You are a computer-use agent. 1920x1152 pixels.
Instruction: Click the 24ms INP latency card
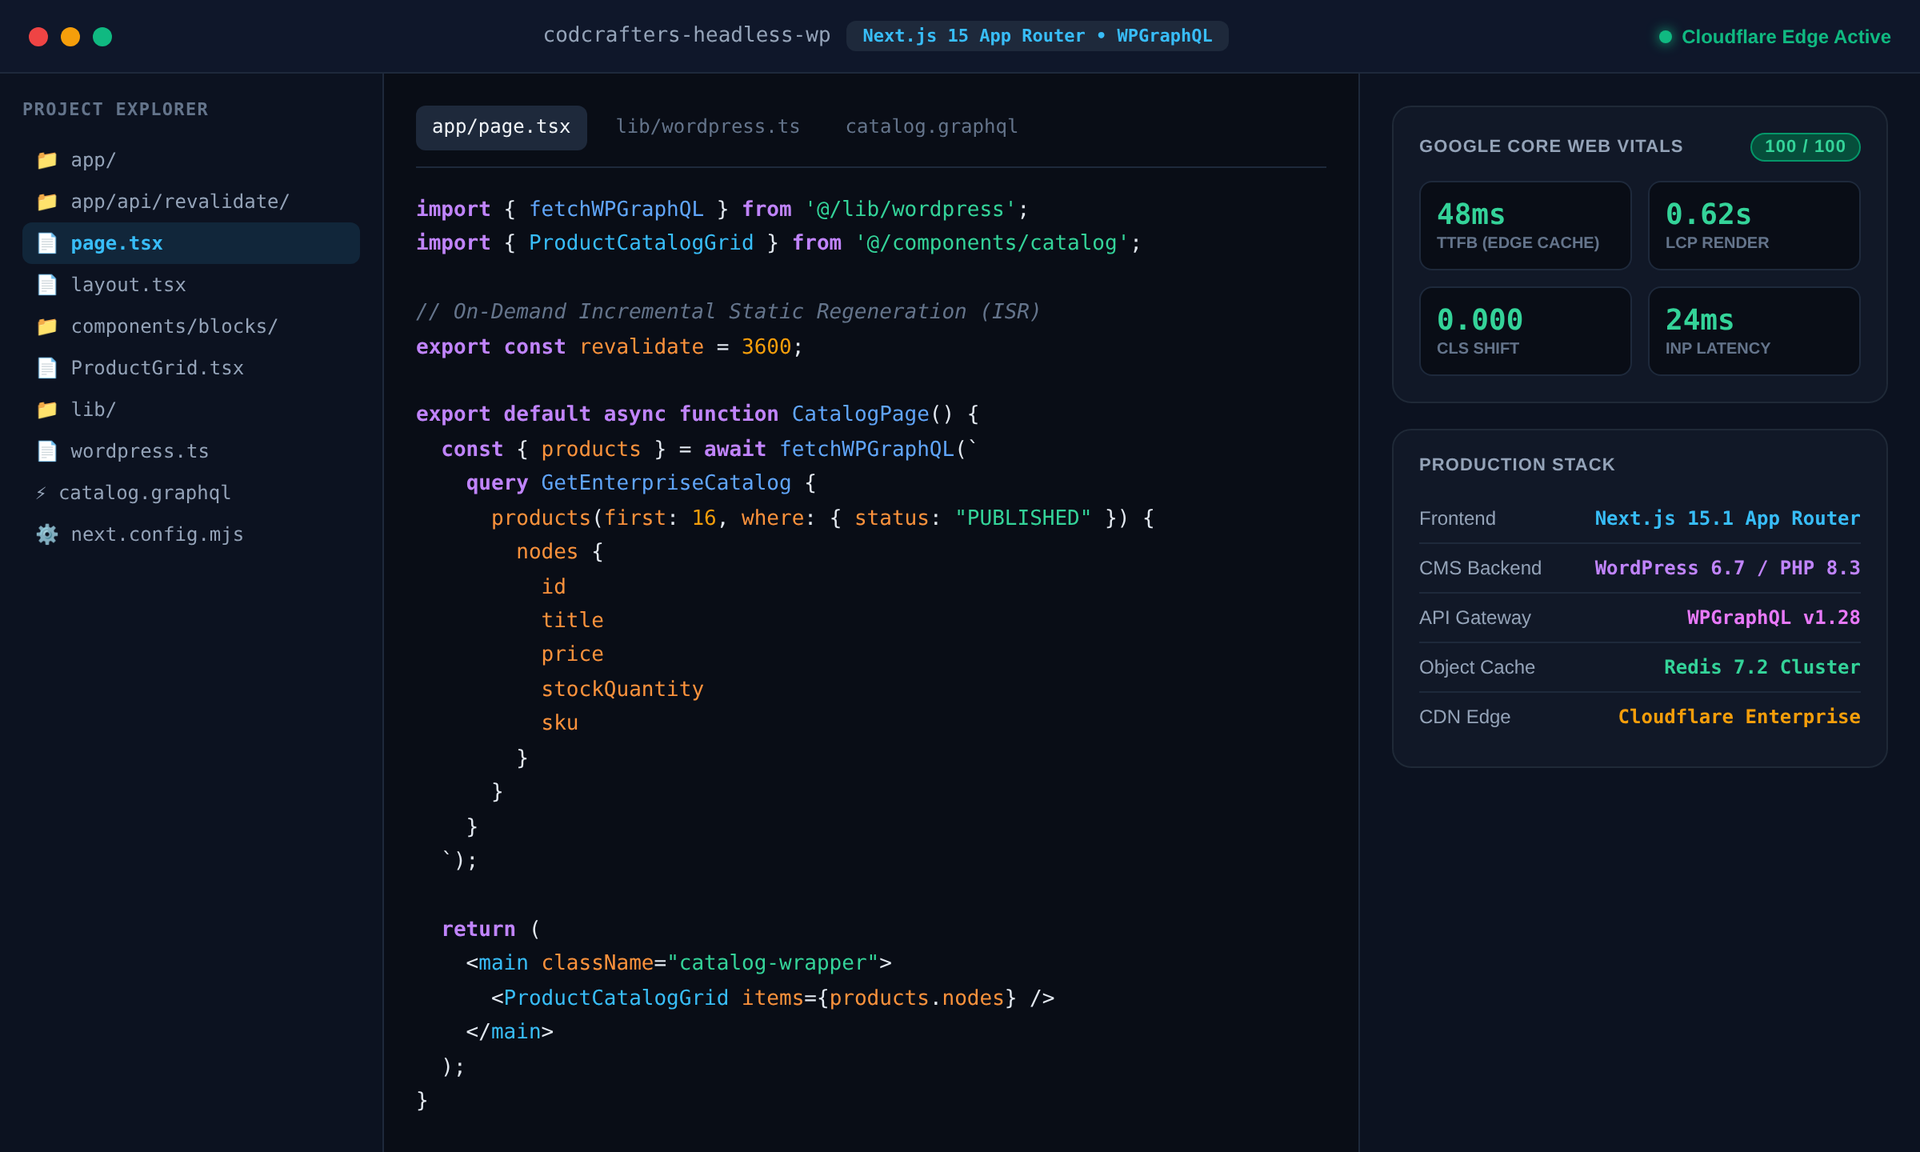pos(1754,331)
